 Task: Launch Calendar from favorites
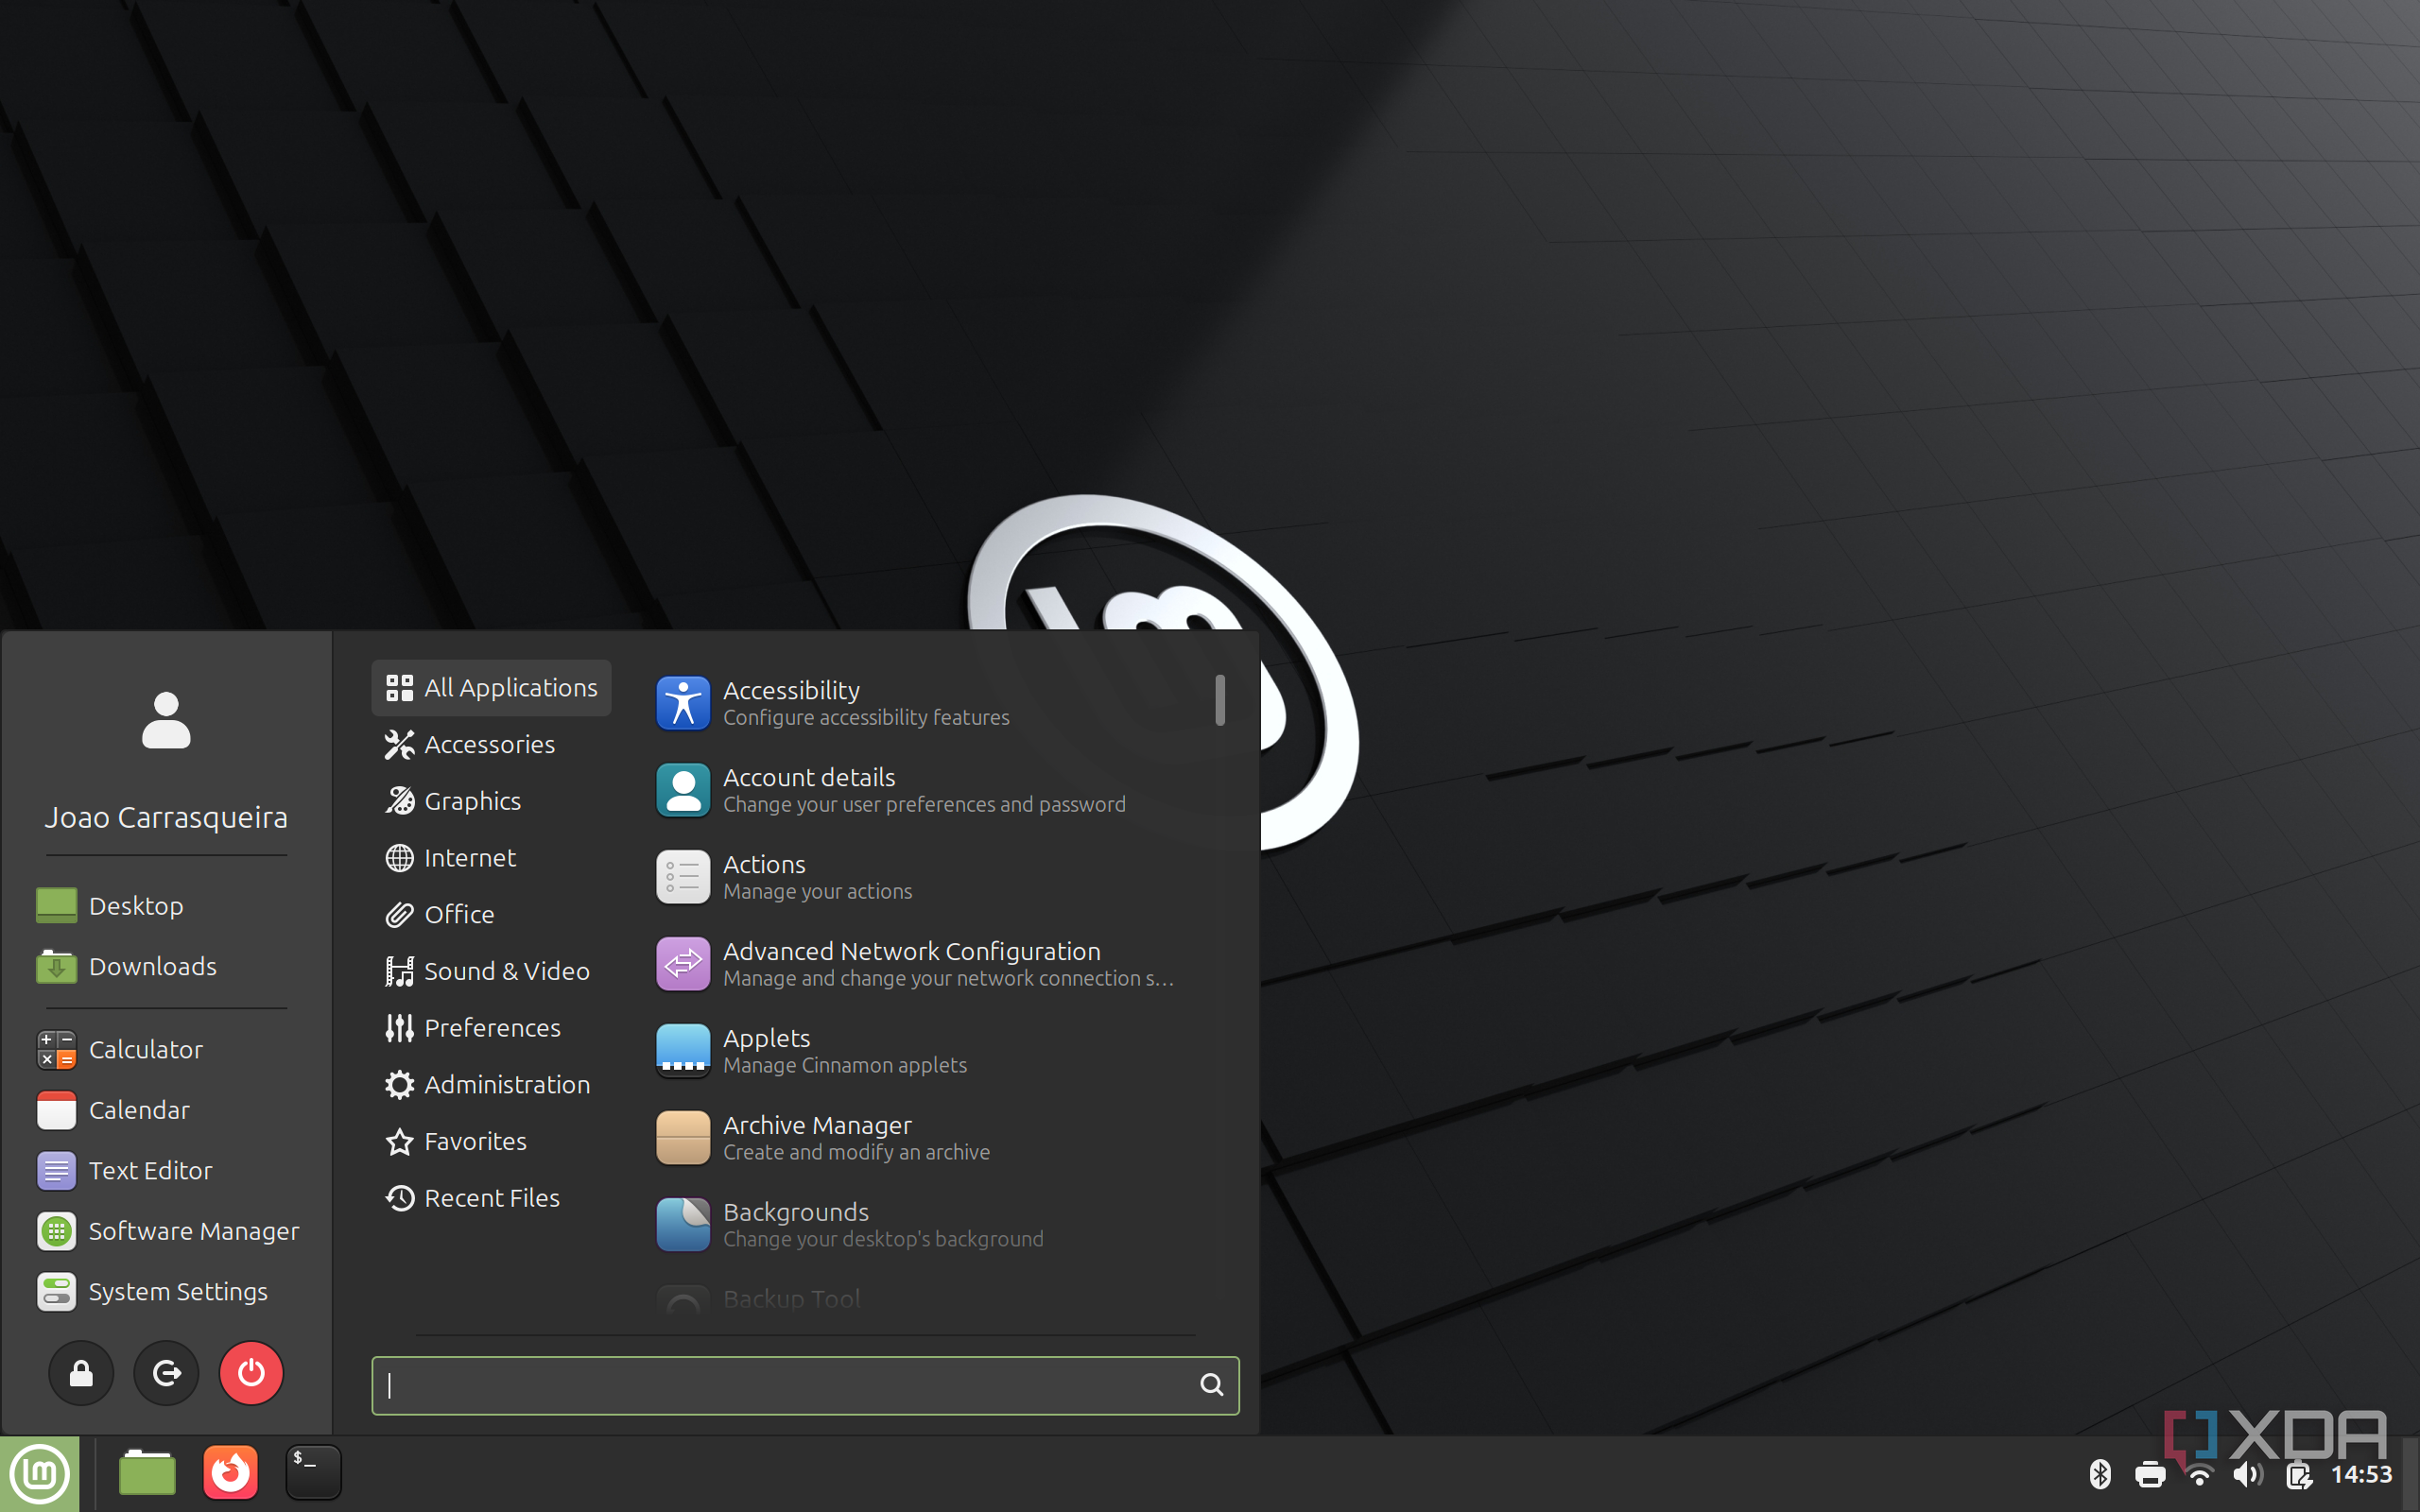coord(112,1110)
